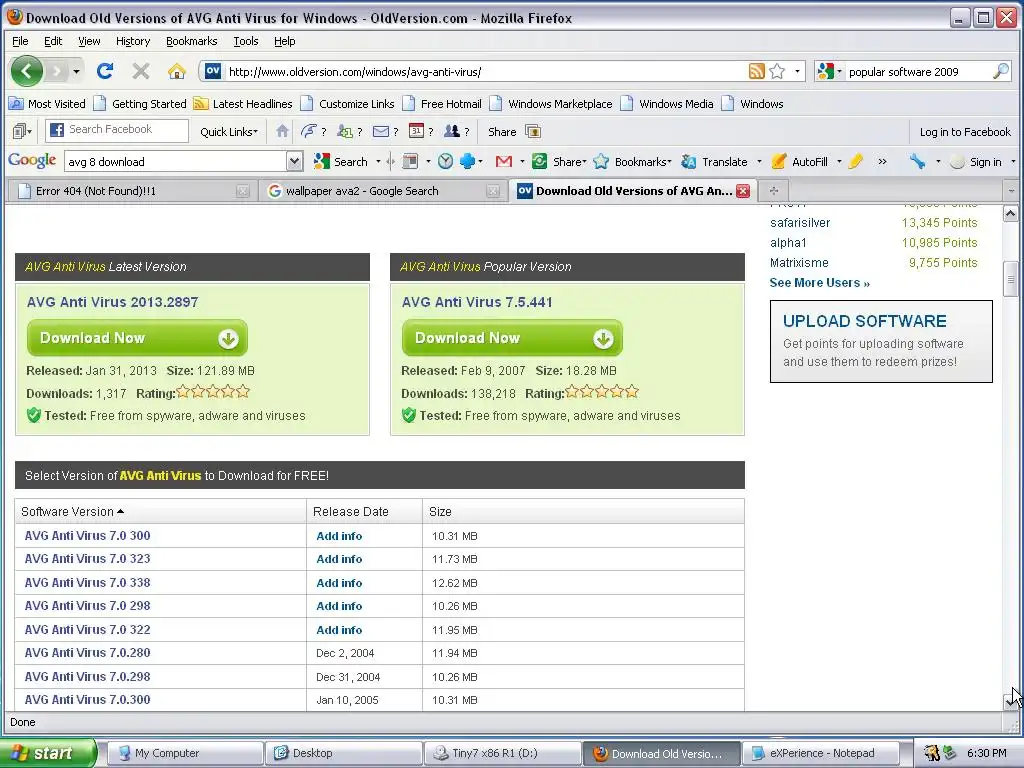Viewport: 1024px width, 768px height.
Task: Close the Download Old Versions tab
Action: tap(743, 191)
